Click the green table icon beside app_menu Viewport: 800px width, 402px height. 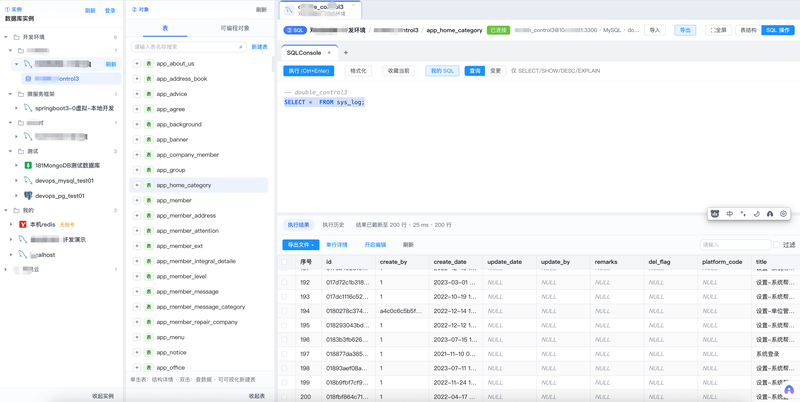point(148,337)
